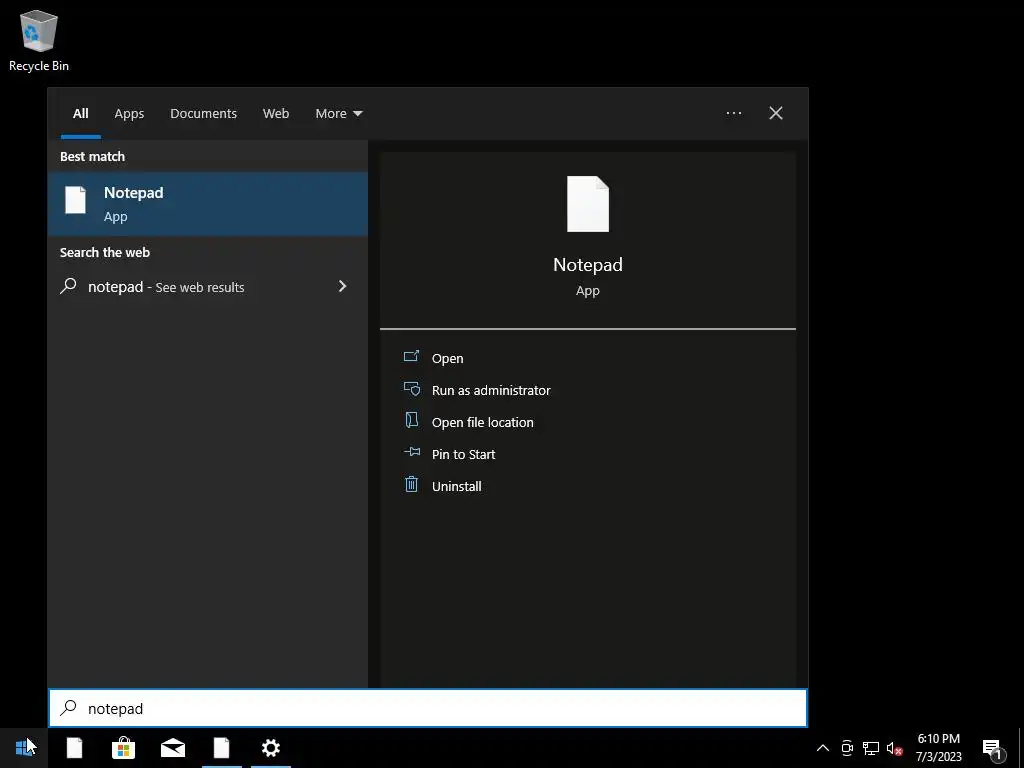Click the Open file location icon
Viewport: 1024px width, 768px height.
tap(411, 420)
